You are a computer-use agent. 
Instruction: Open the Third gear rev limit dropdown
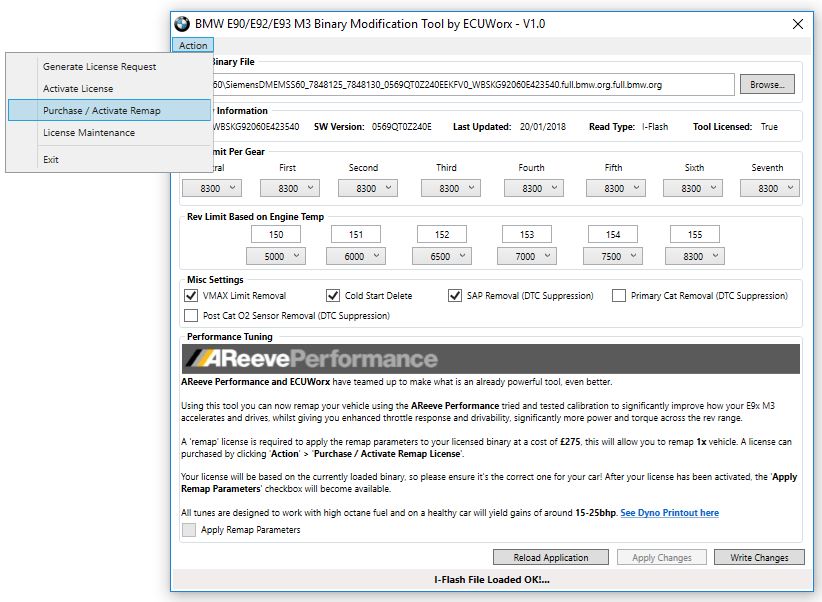tap(451, 188)
